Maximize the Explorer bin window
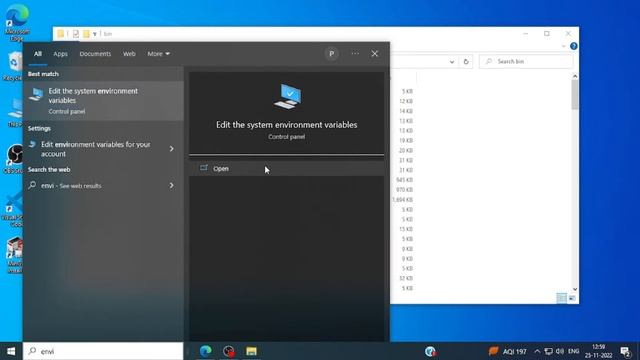The height and width of the screenshot is (360, 640). pos(547,33)
